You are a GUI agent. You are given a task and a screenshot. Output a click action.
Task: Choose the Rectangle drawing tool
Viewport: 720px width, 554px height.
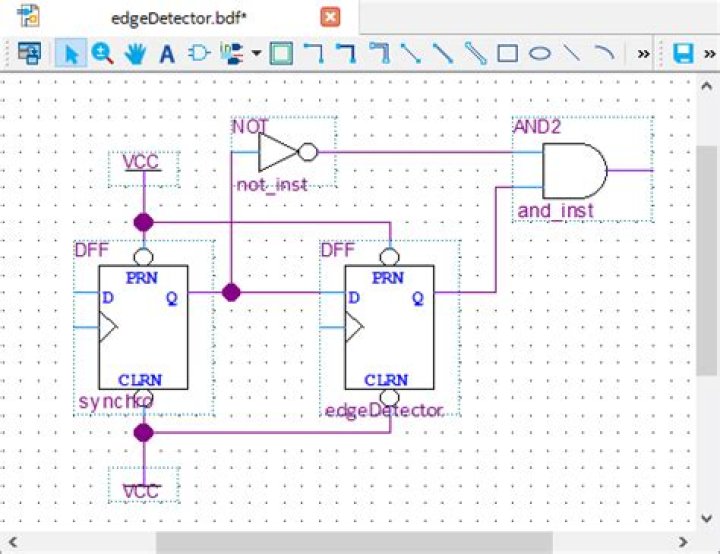[x=508, y=53]
